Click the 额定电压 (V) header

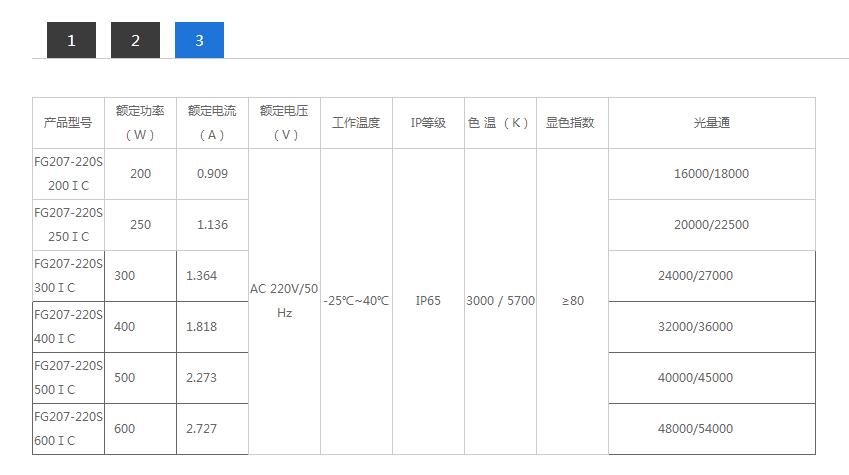[284, 123]
